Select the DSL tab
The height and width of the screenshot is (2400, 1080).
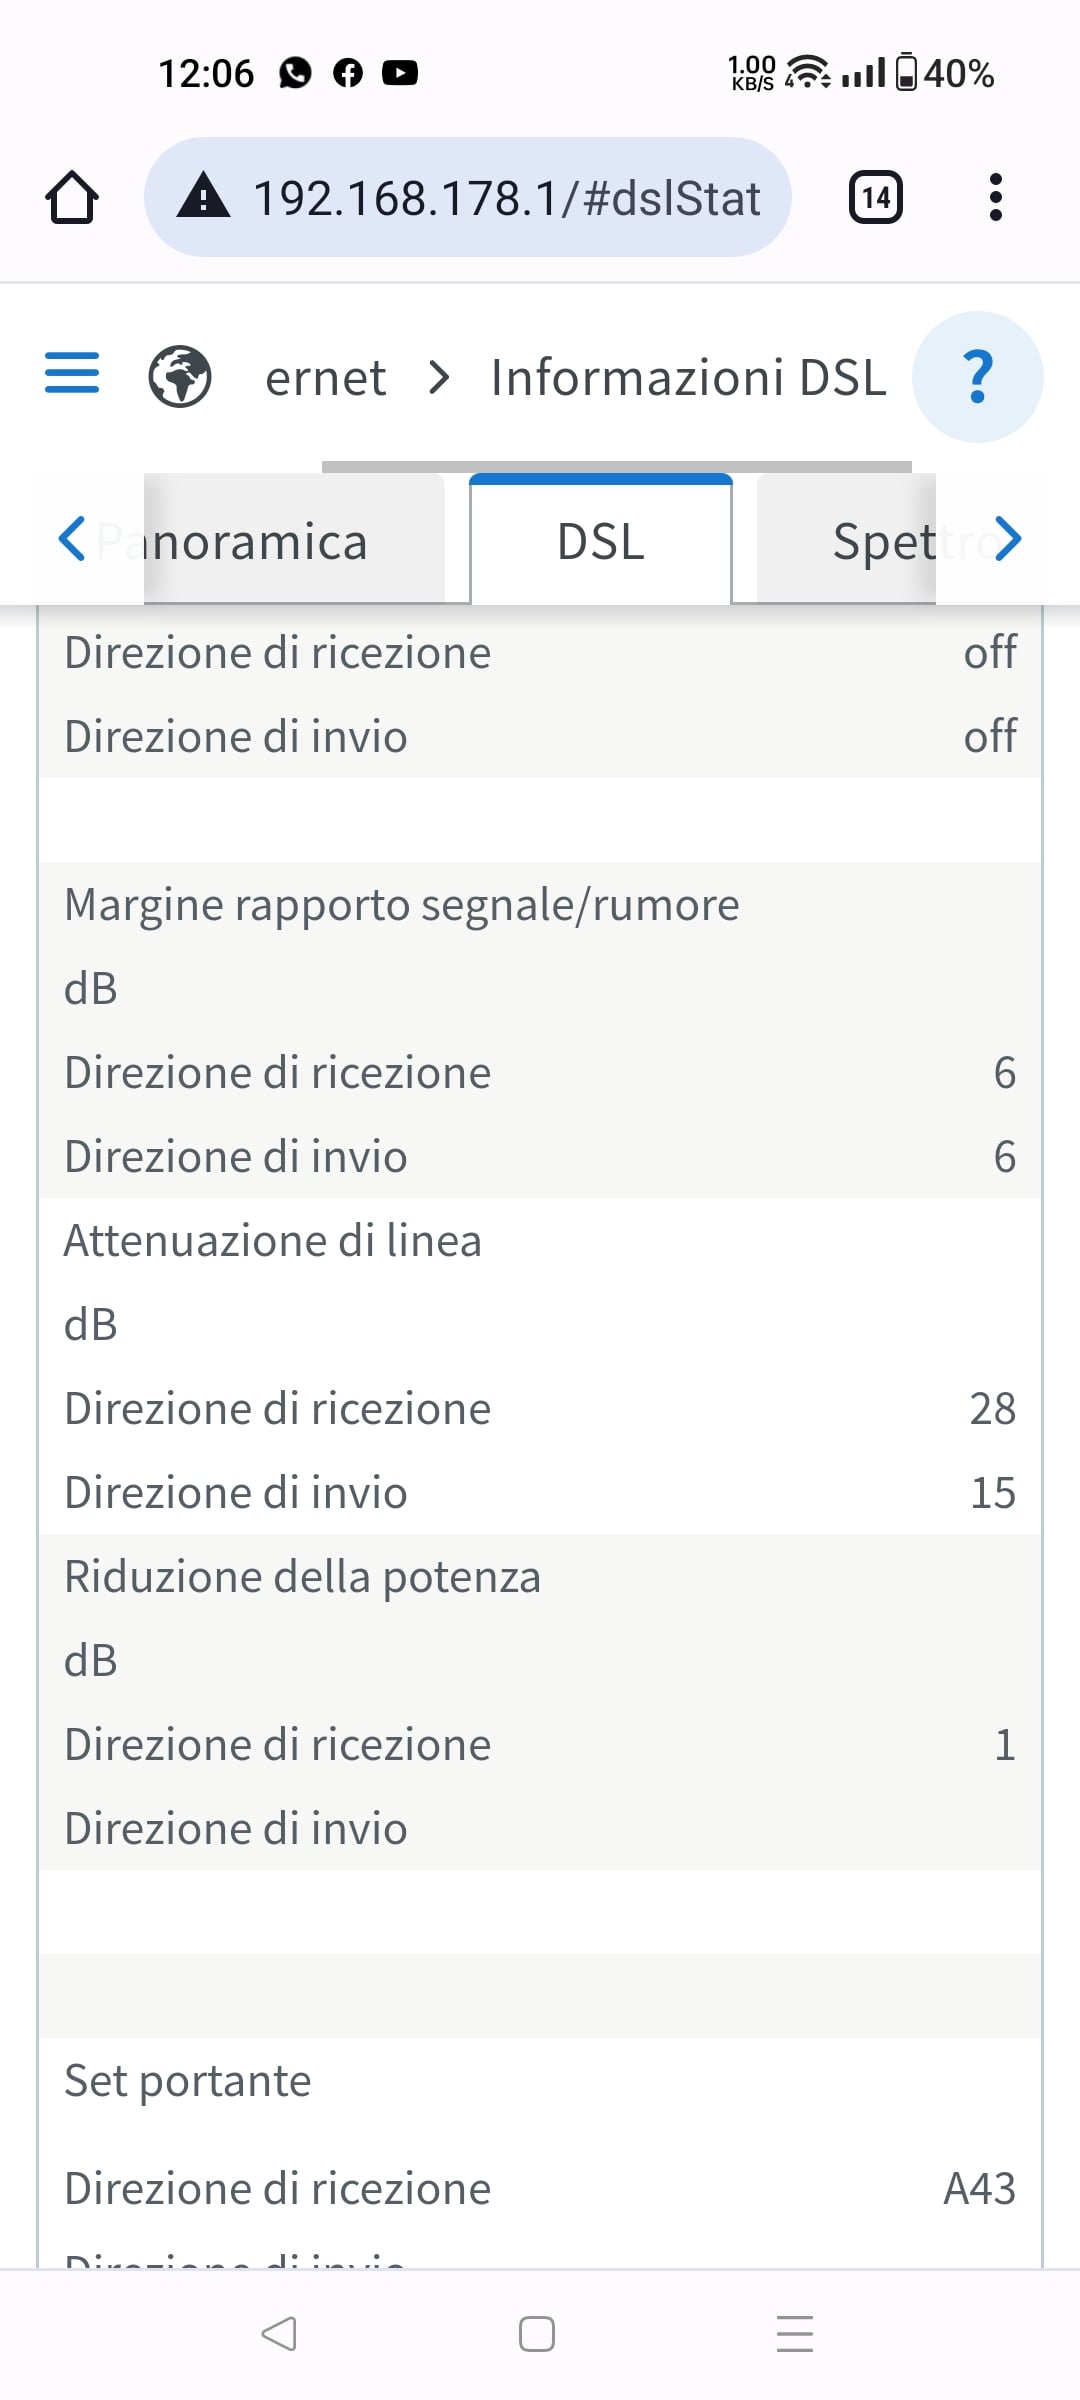tap(601, 541)
